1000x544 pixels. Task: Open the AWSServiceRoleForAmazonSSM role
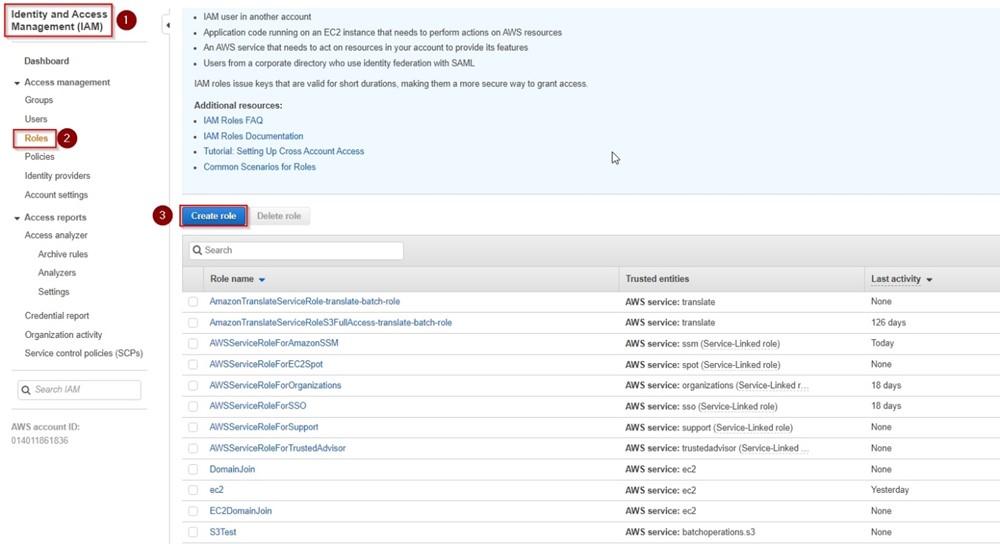[274, 343]
